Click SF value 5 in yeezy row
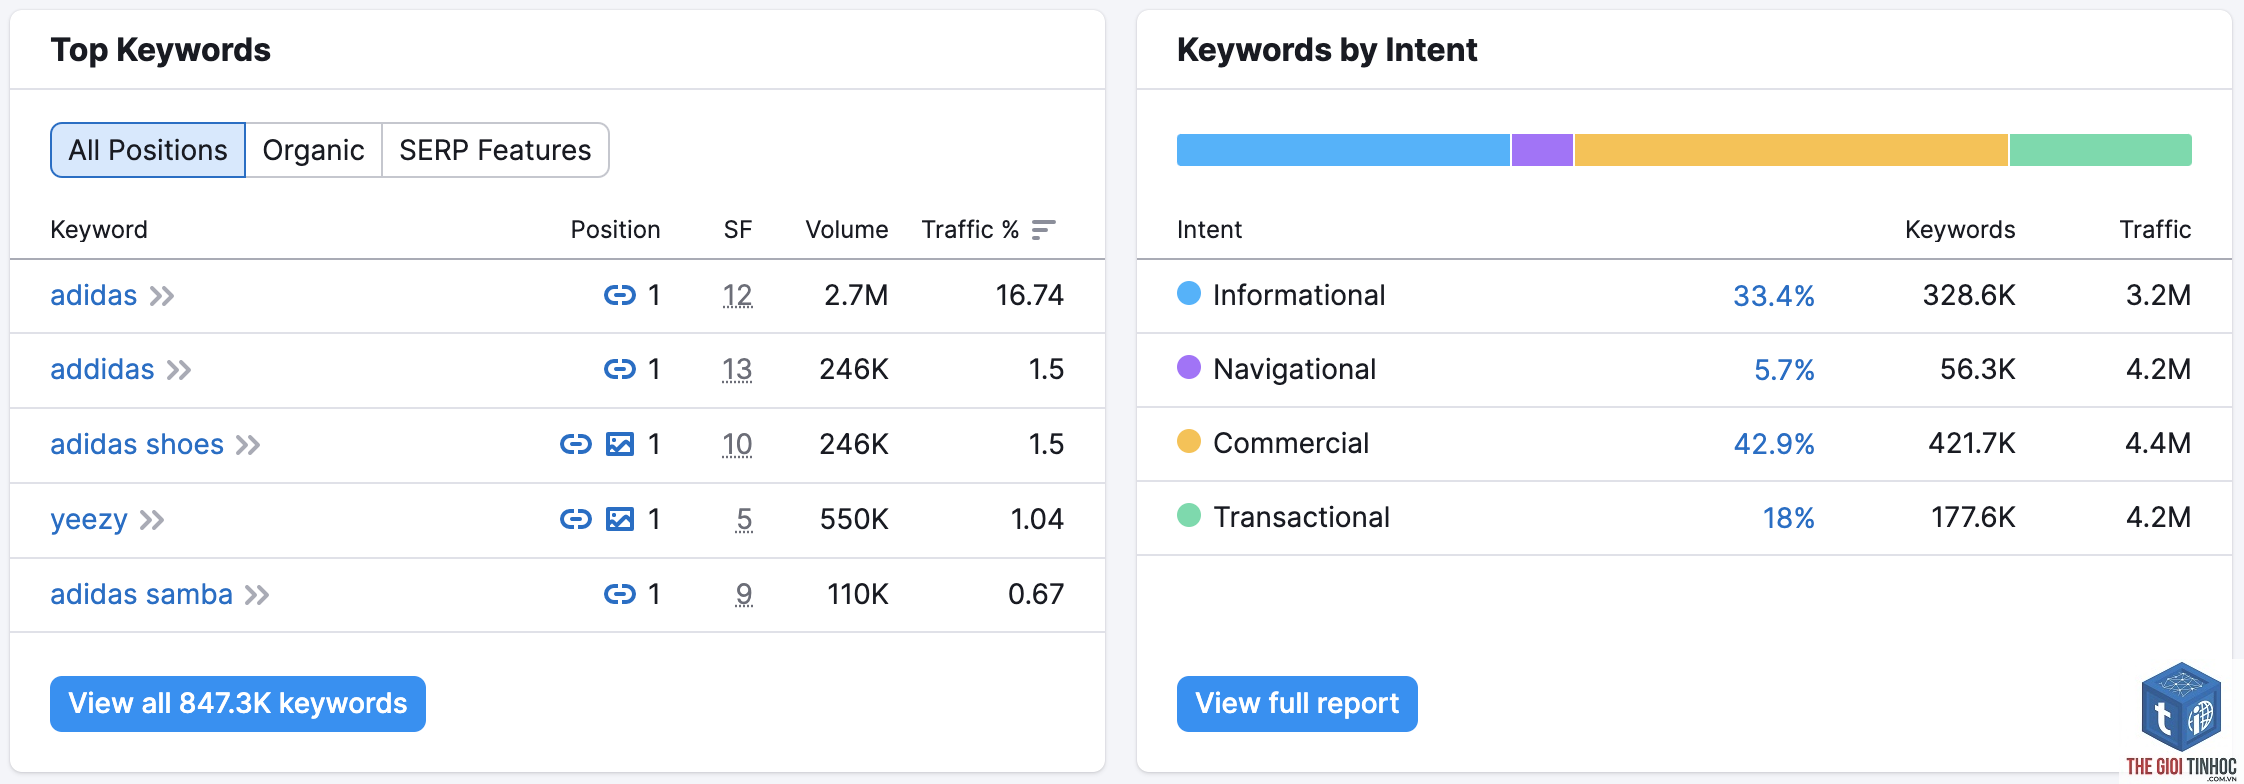Image resolution: width=2244 pixels, height=784 pixels. pyautogui.click(x=744, y=519)
